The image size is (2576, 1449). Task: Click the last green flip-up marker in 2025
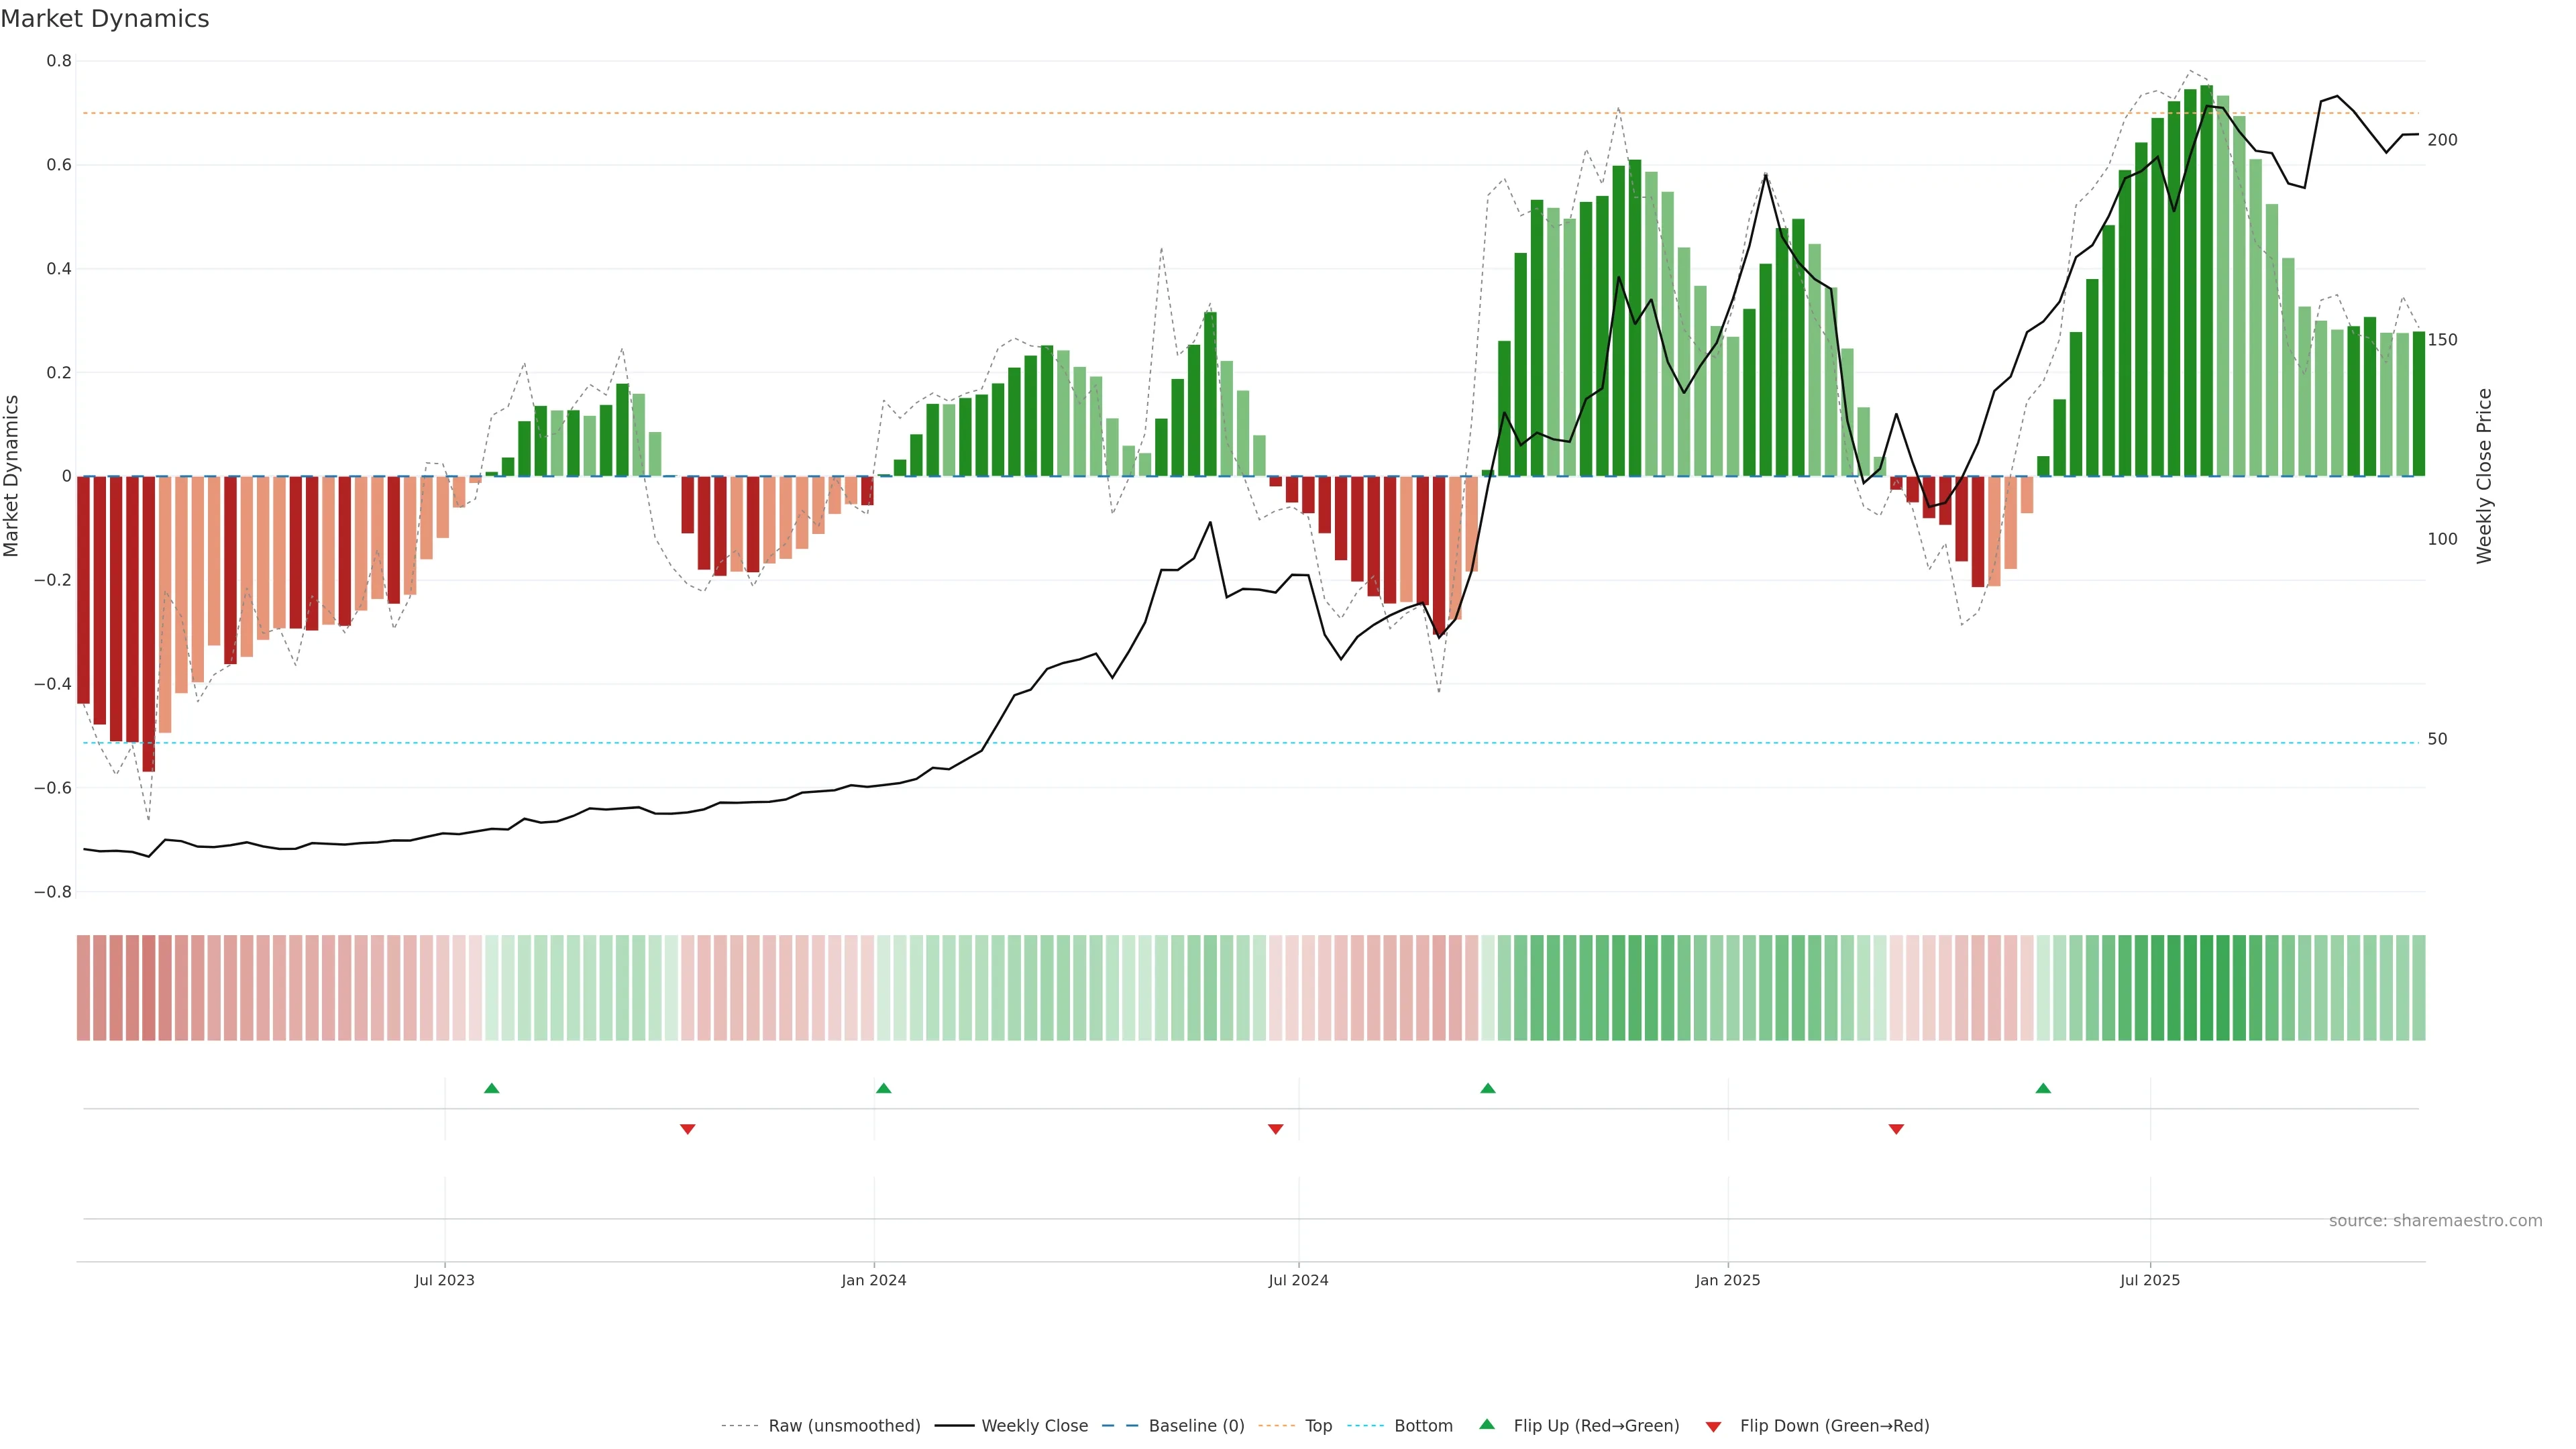(x=2043, y=1088)
